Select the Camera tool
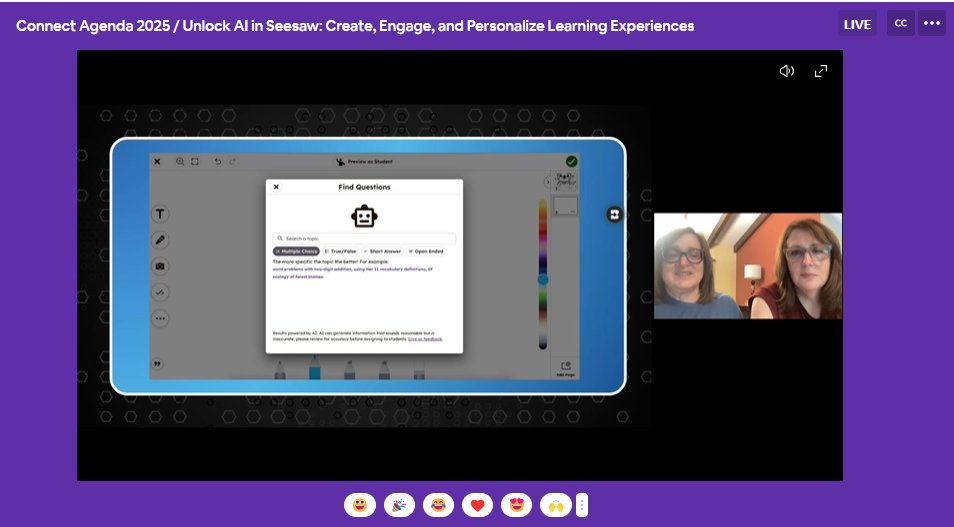954x527 pixels. [160, 266]
